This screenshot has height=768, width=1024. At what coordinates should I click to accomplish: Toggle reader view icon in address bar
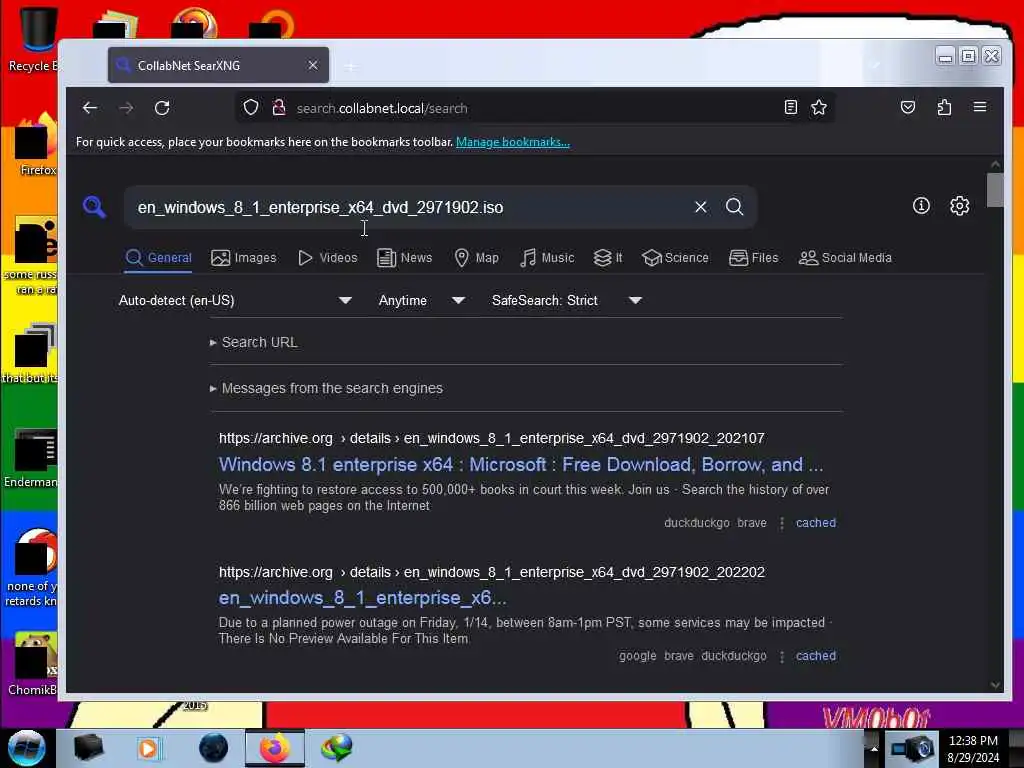[x=790, y=108]
